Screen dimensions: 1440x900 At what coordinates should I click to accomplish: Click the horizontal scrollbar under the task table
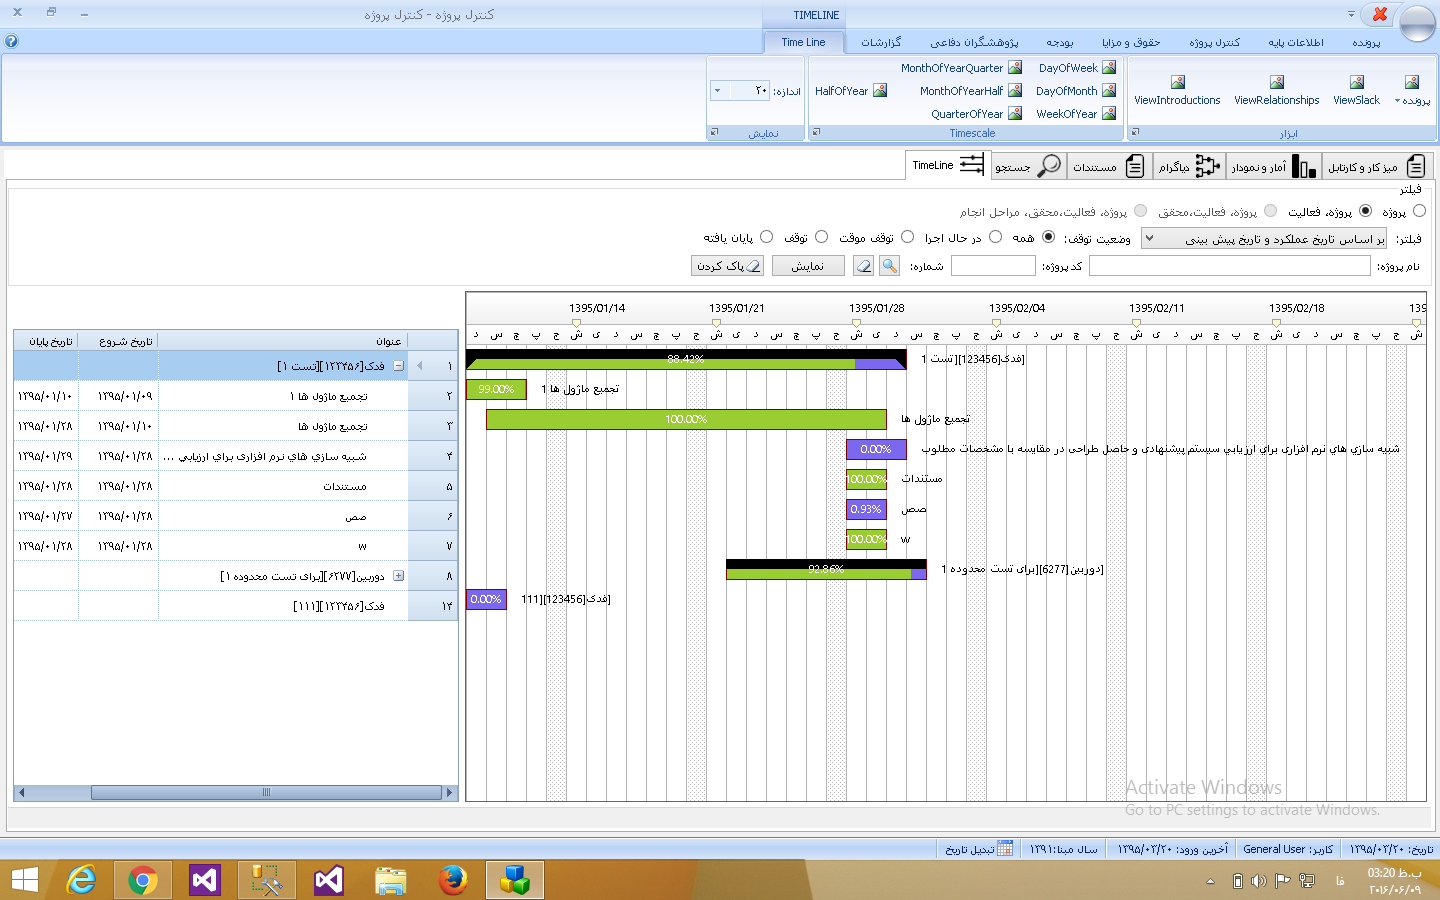pyautogui.click(x=266, y=792)
